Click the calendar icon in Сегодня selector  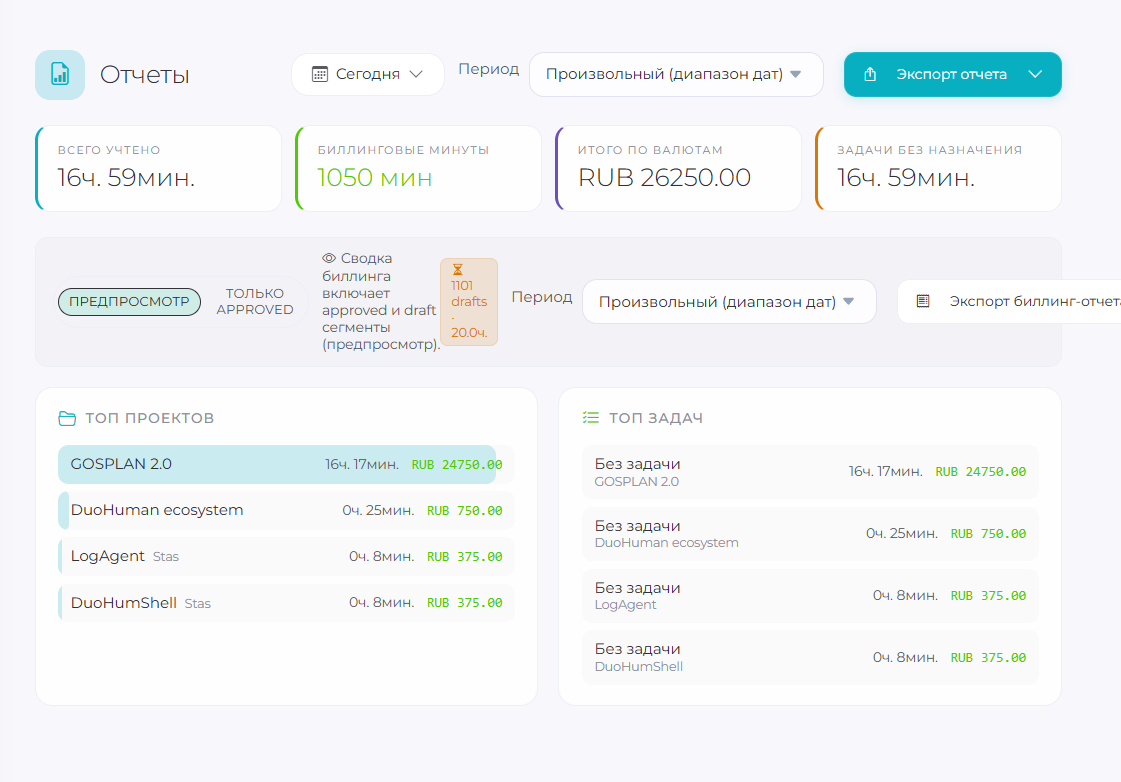pyautogui.click(x=320, y=74)
